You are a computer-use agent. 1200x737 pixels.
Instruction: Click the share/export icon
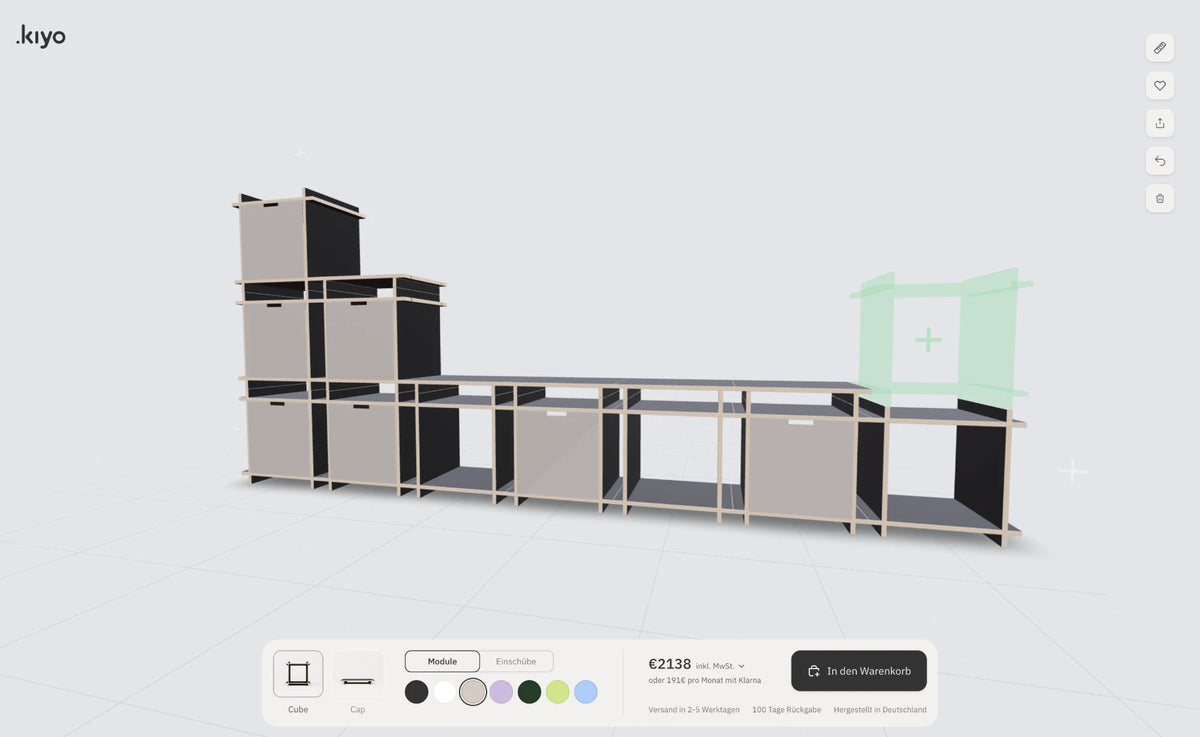[1160, 123]
